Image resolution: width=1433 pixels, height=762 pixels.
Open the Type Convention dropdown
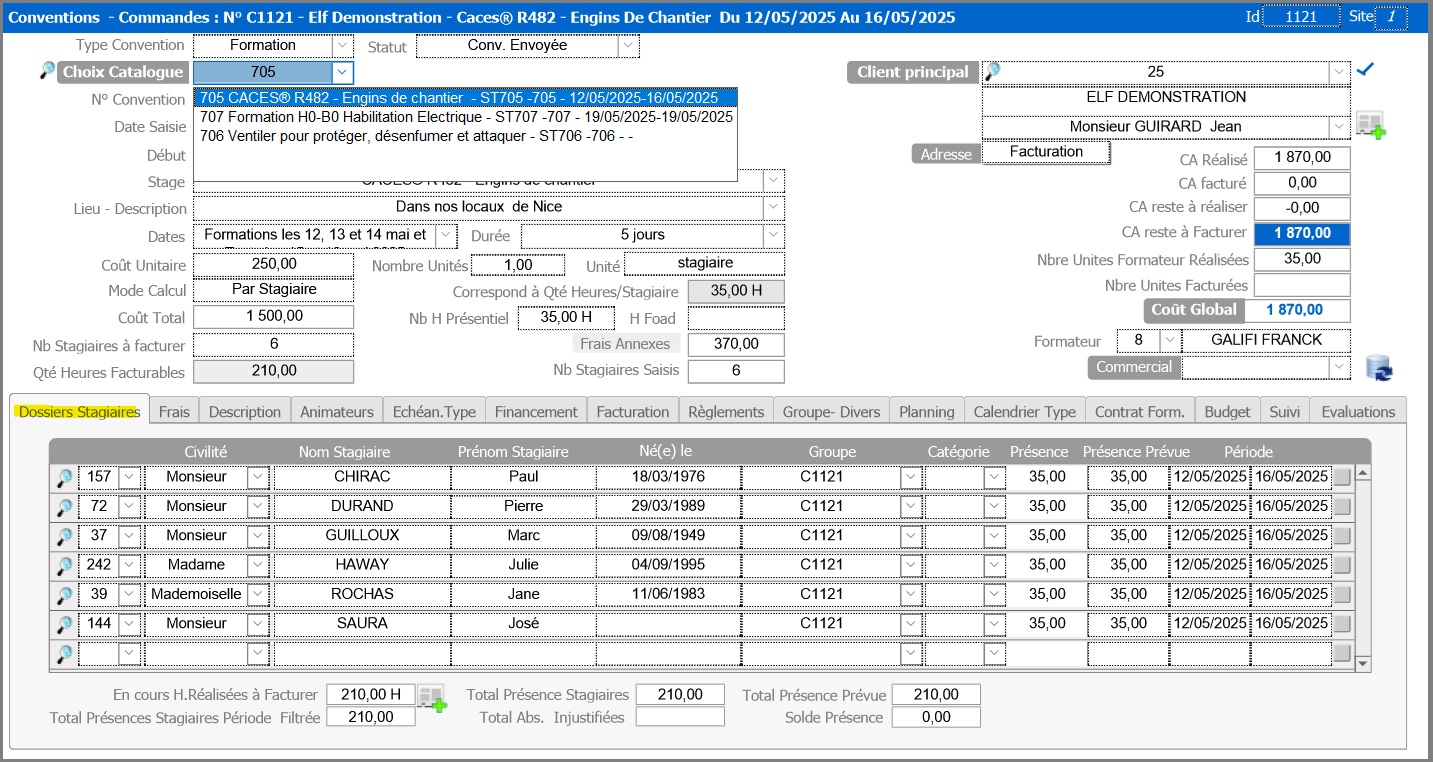tap(342, 45)
